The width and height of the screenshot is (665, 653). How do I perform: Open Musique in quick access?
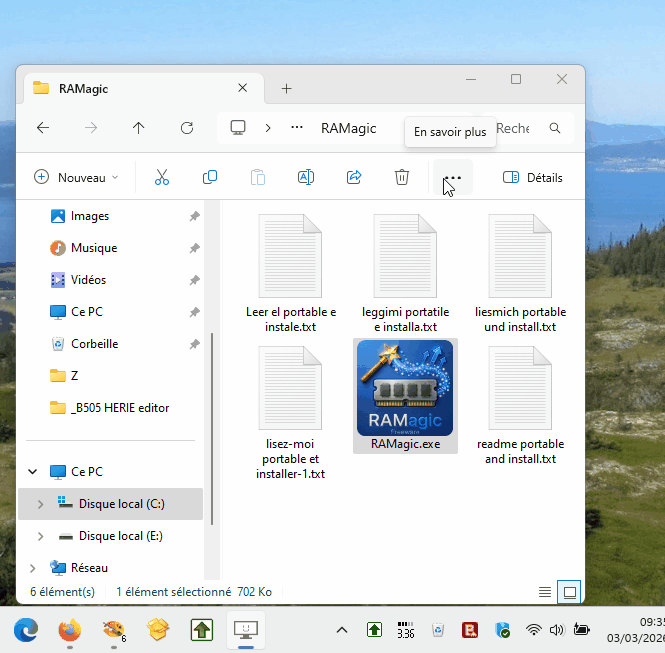[94, 248]
